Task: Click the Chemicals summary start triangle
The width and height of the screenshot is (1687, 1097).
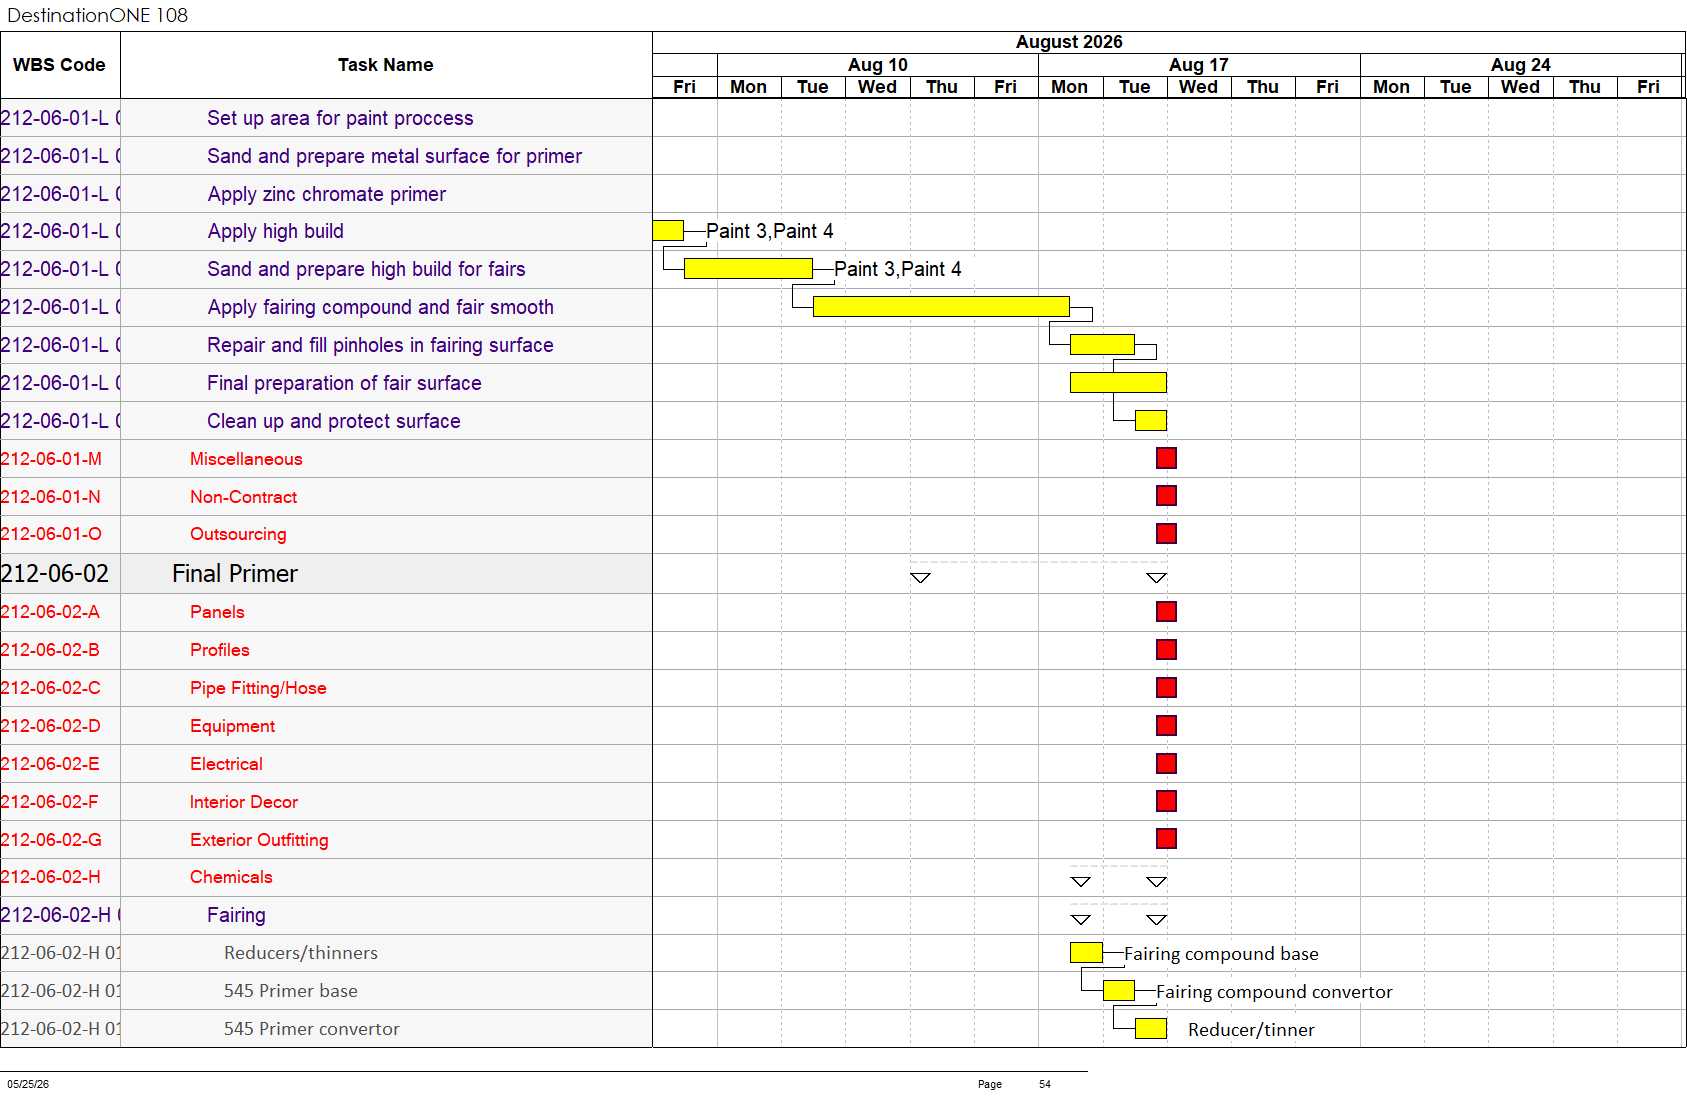Action: click(x=1081, y=882)
